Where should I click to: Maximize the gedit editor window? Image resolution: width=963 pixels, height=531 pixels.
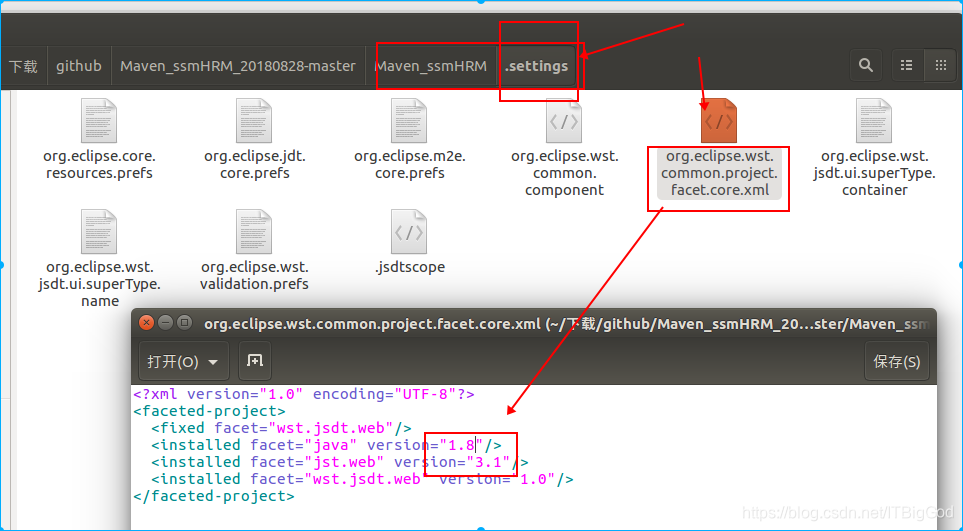[184, 323]
